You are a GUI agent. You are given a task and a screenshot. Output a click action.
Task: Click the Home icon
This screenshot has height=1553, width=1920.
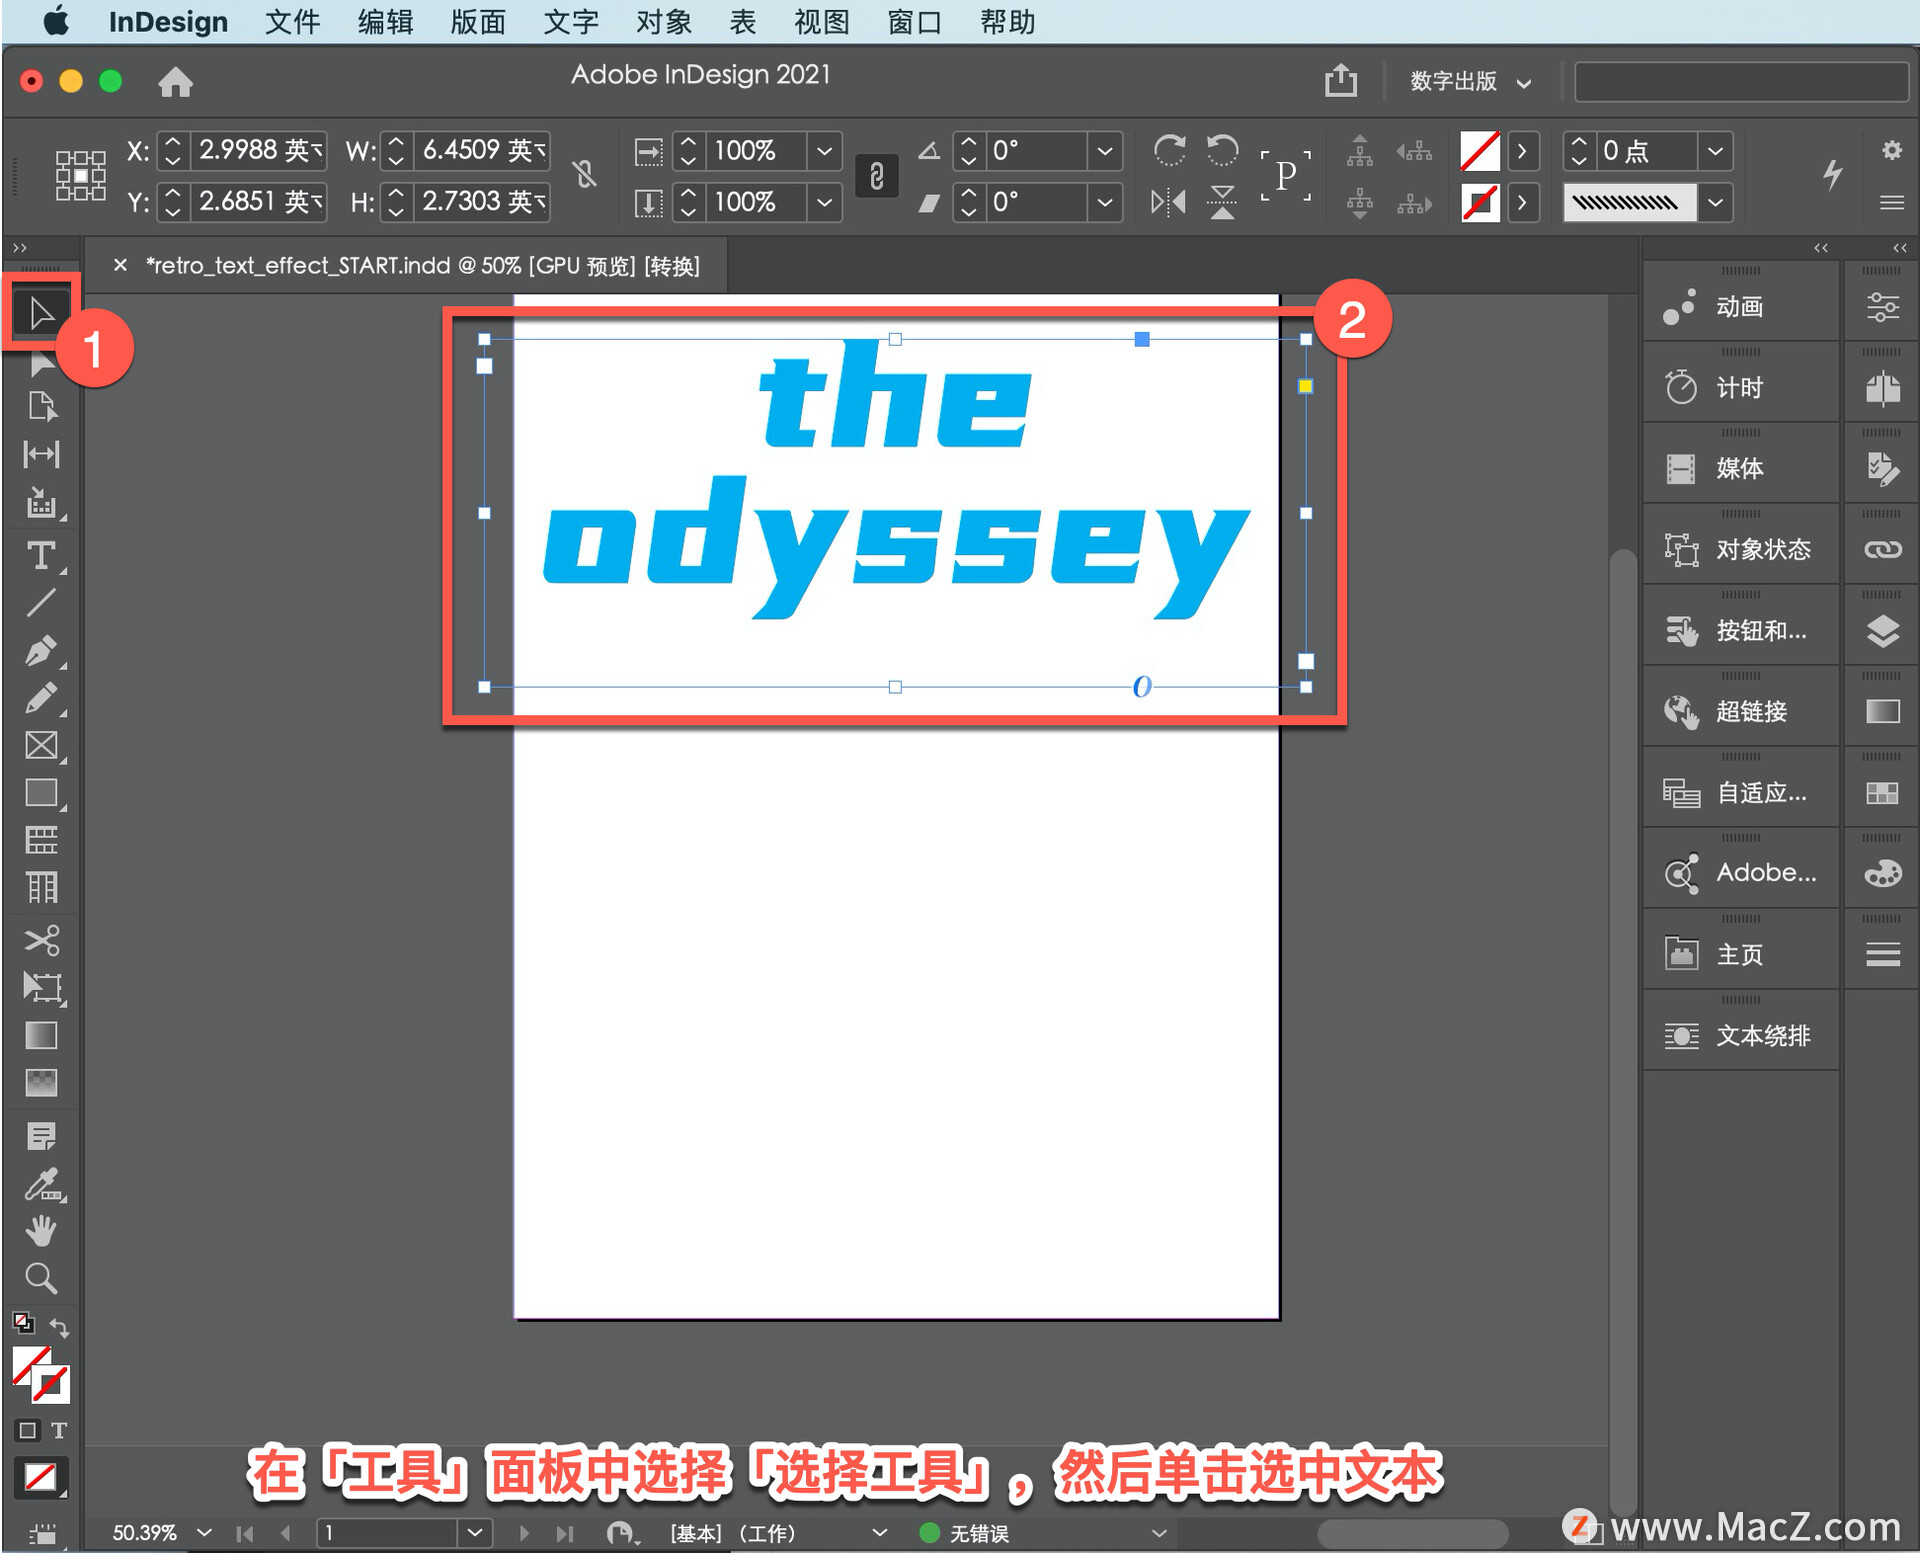point(175,81)
